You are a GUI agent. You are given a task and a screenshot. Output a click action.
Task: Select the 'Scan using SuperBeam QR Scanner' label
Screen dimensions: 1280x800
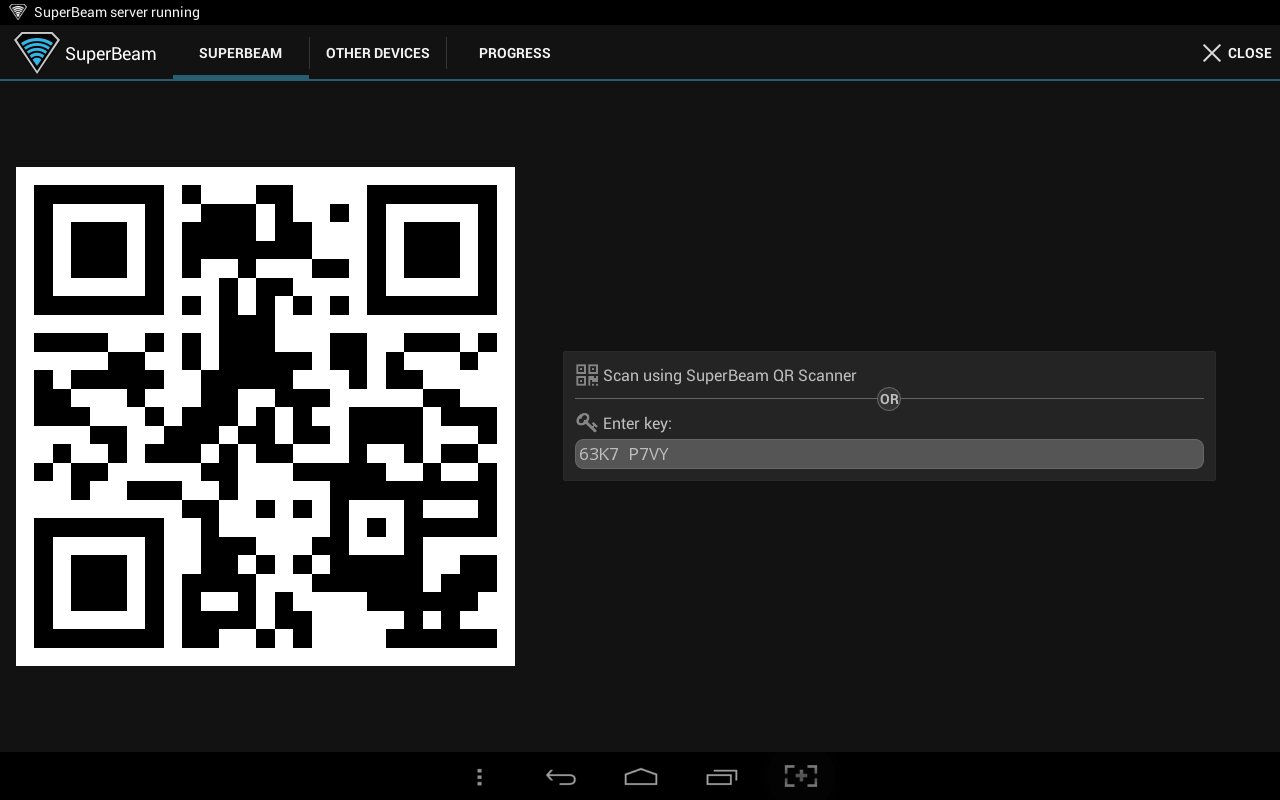(x=729, y=376)
